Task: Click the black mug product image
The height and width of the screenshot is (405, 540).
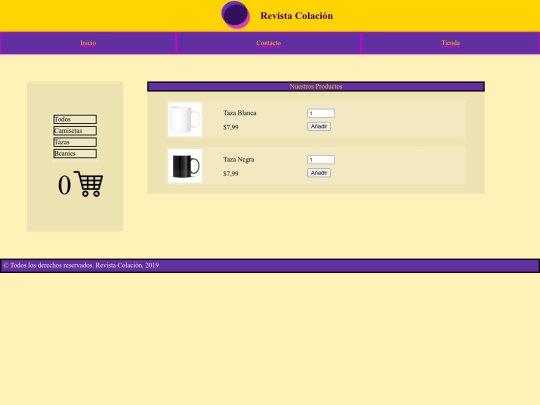Action: pos(185,166)
